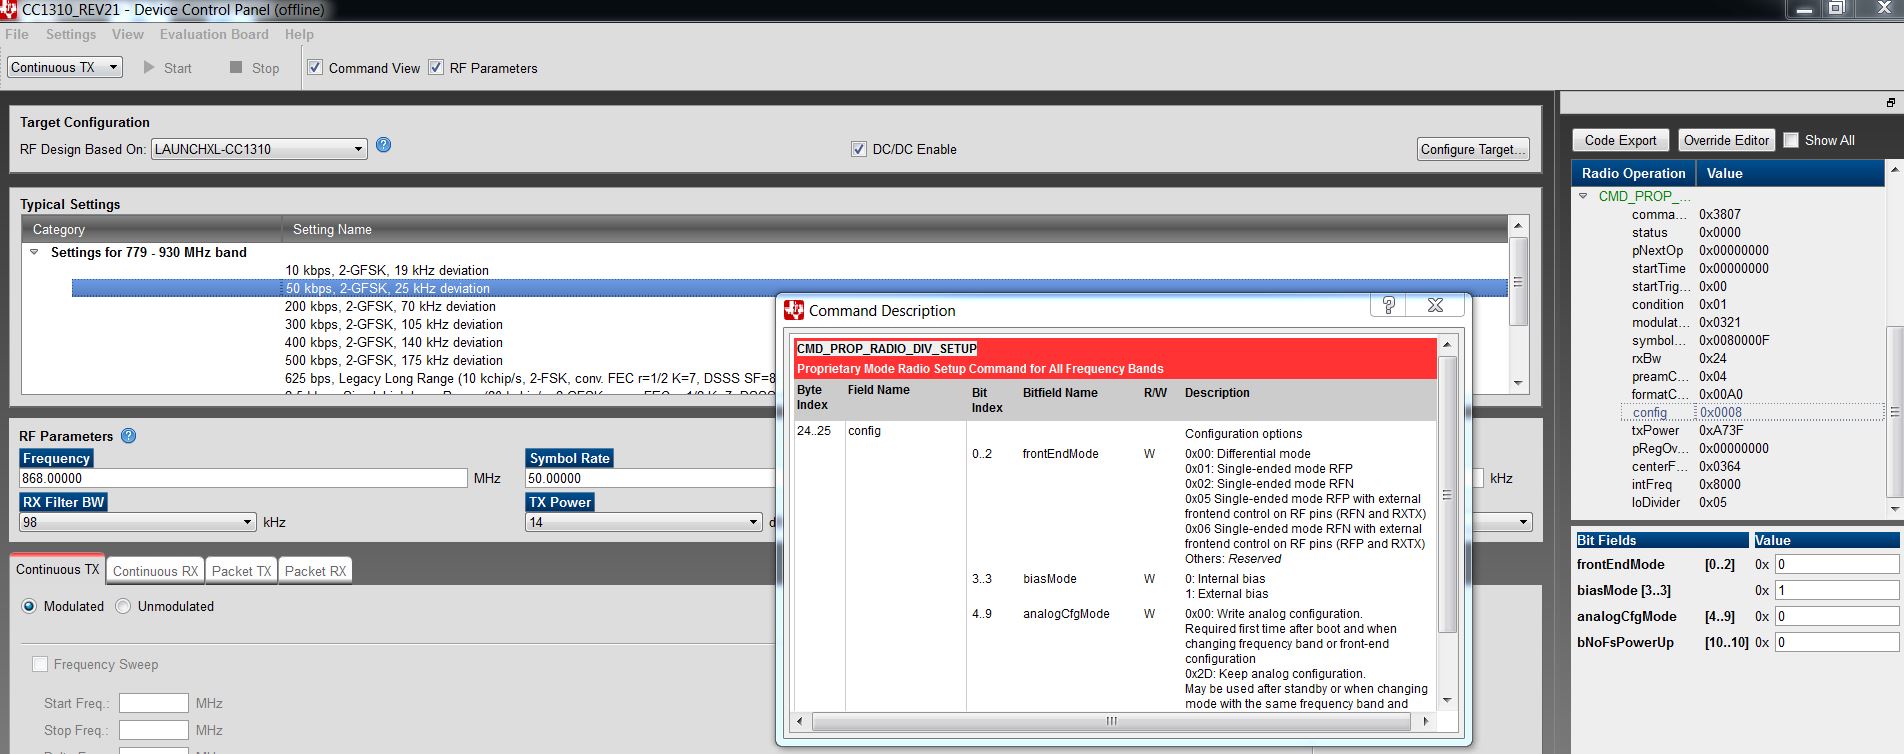Select the rxBw row in Radio Operation
The width and height of the screenshot is (1904, 754).
click(1730, 358)
